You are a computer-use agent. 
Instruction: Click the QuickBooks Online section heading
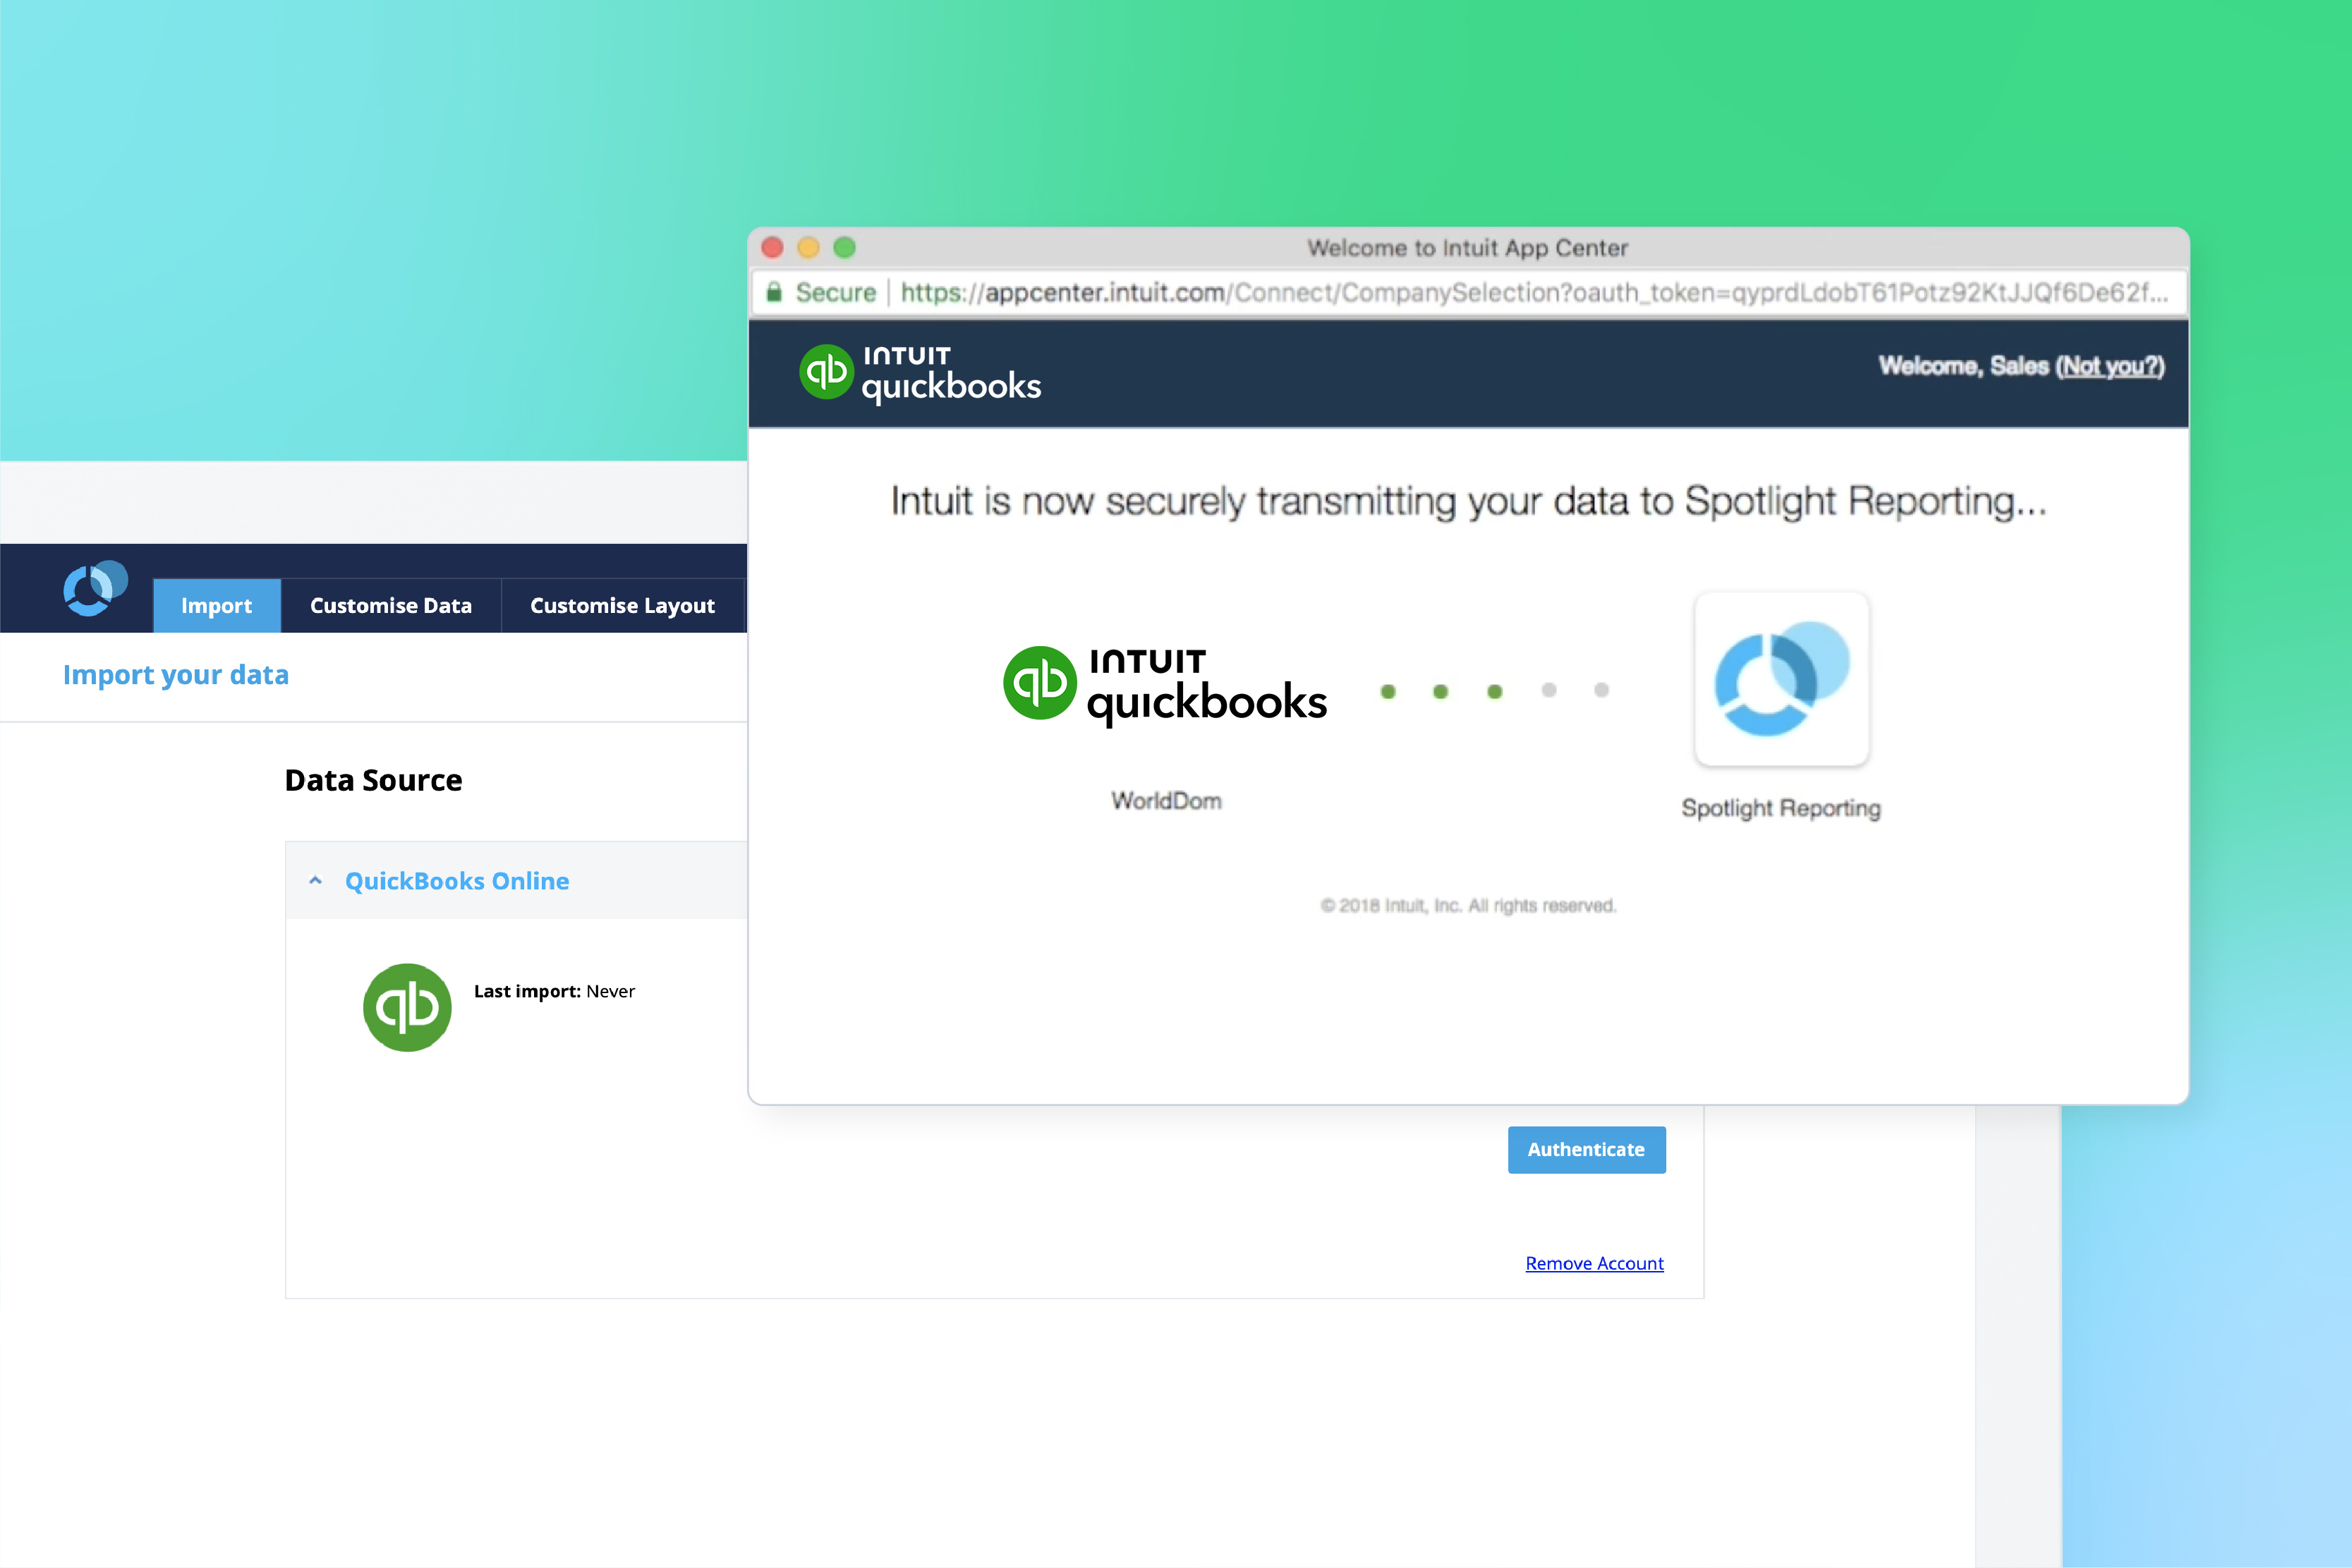pos(457,881)
